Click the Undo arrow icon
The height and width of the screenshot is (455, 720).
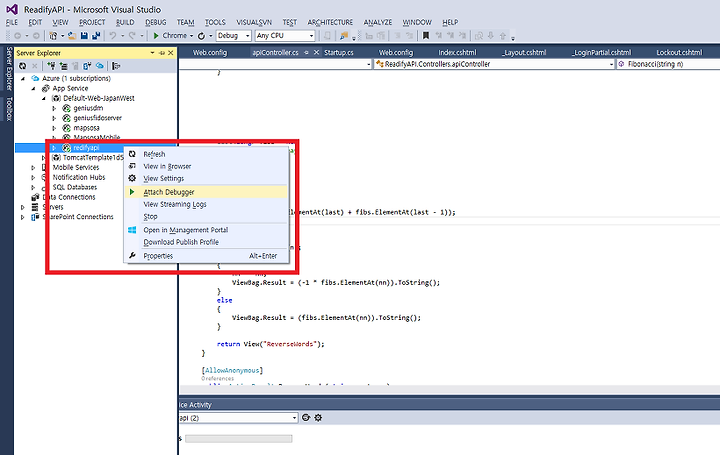point(112,36)
